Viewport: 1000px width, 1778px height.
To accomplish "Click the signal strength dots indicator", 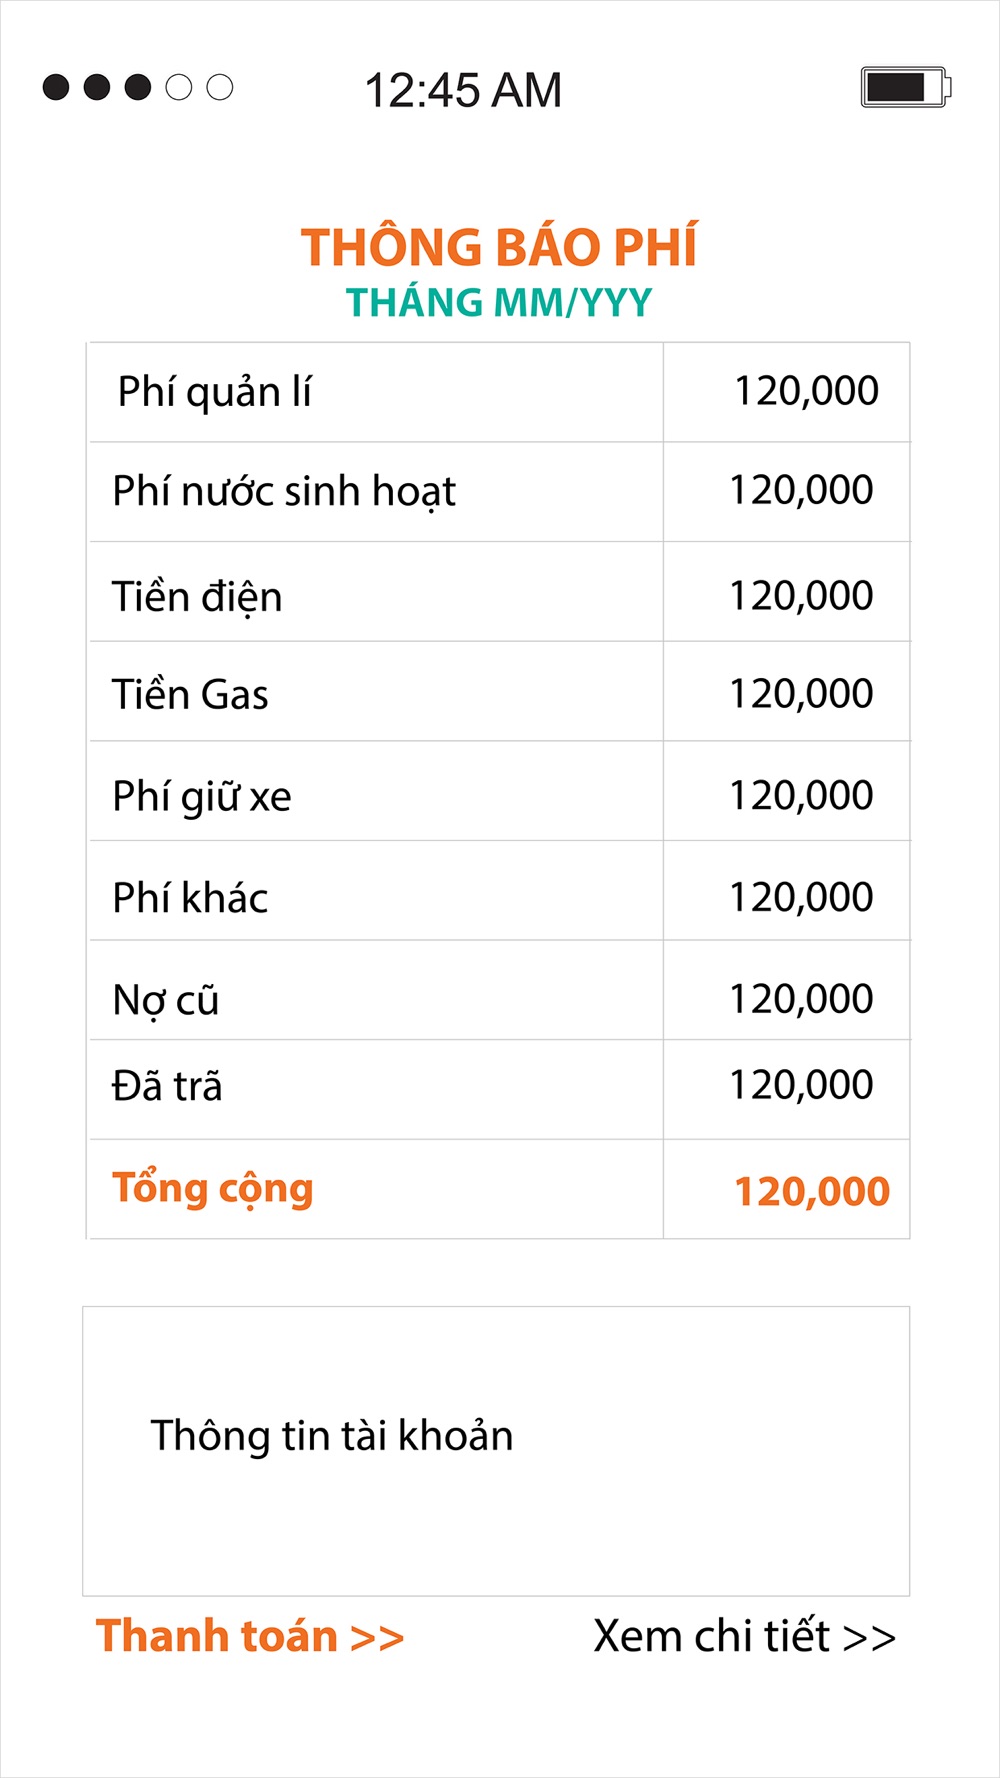I will (x=138, y=87).
